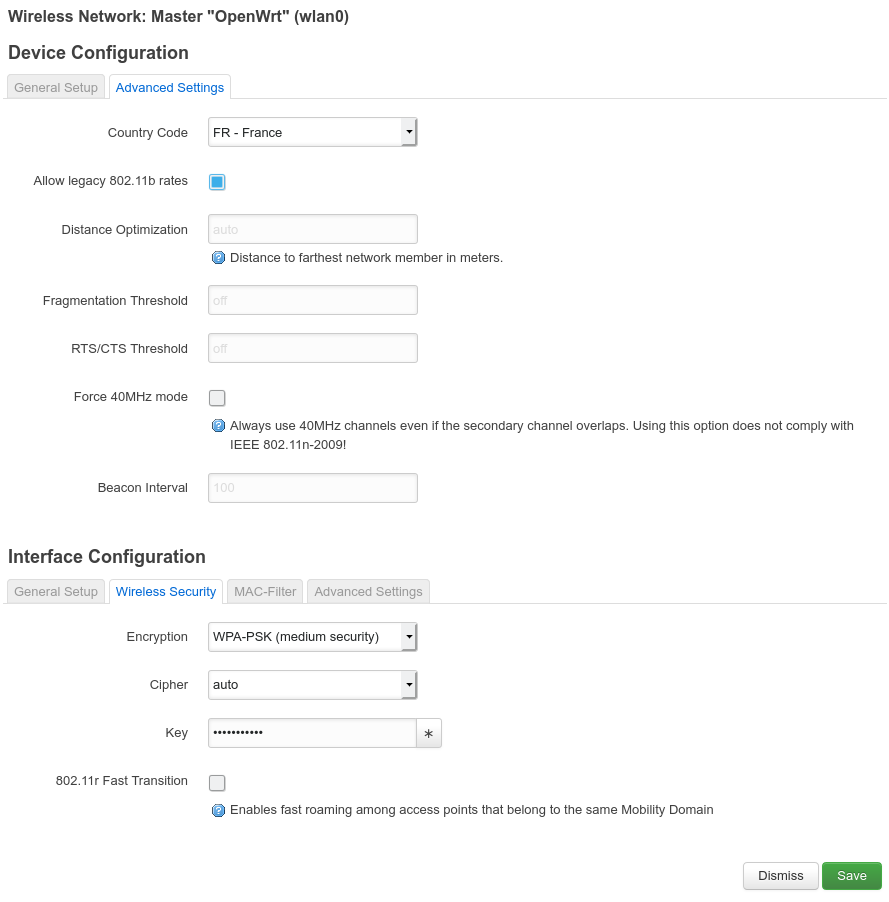Open Interface Configuration Advanced Settings tab
This screenshot has width=889, height=902.
pos(367,591)
